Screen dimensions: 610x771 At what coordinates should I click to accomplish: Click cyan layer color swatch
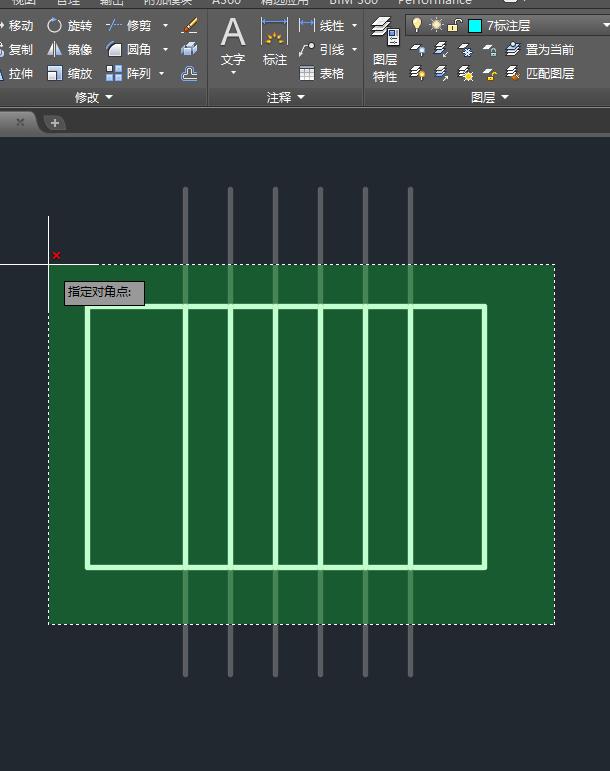click(475, 26)
